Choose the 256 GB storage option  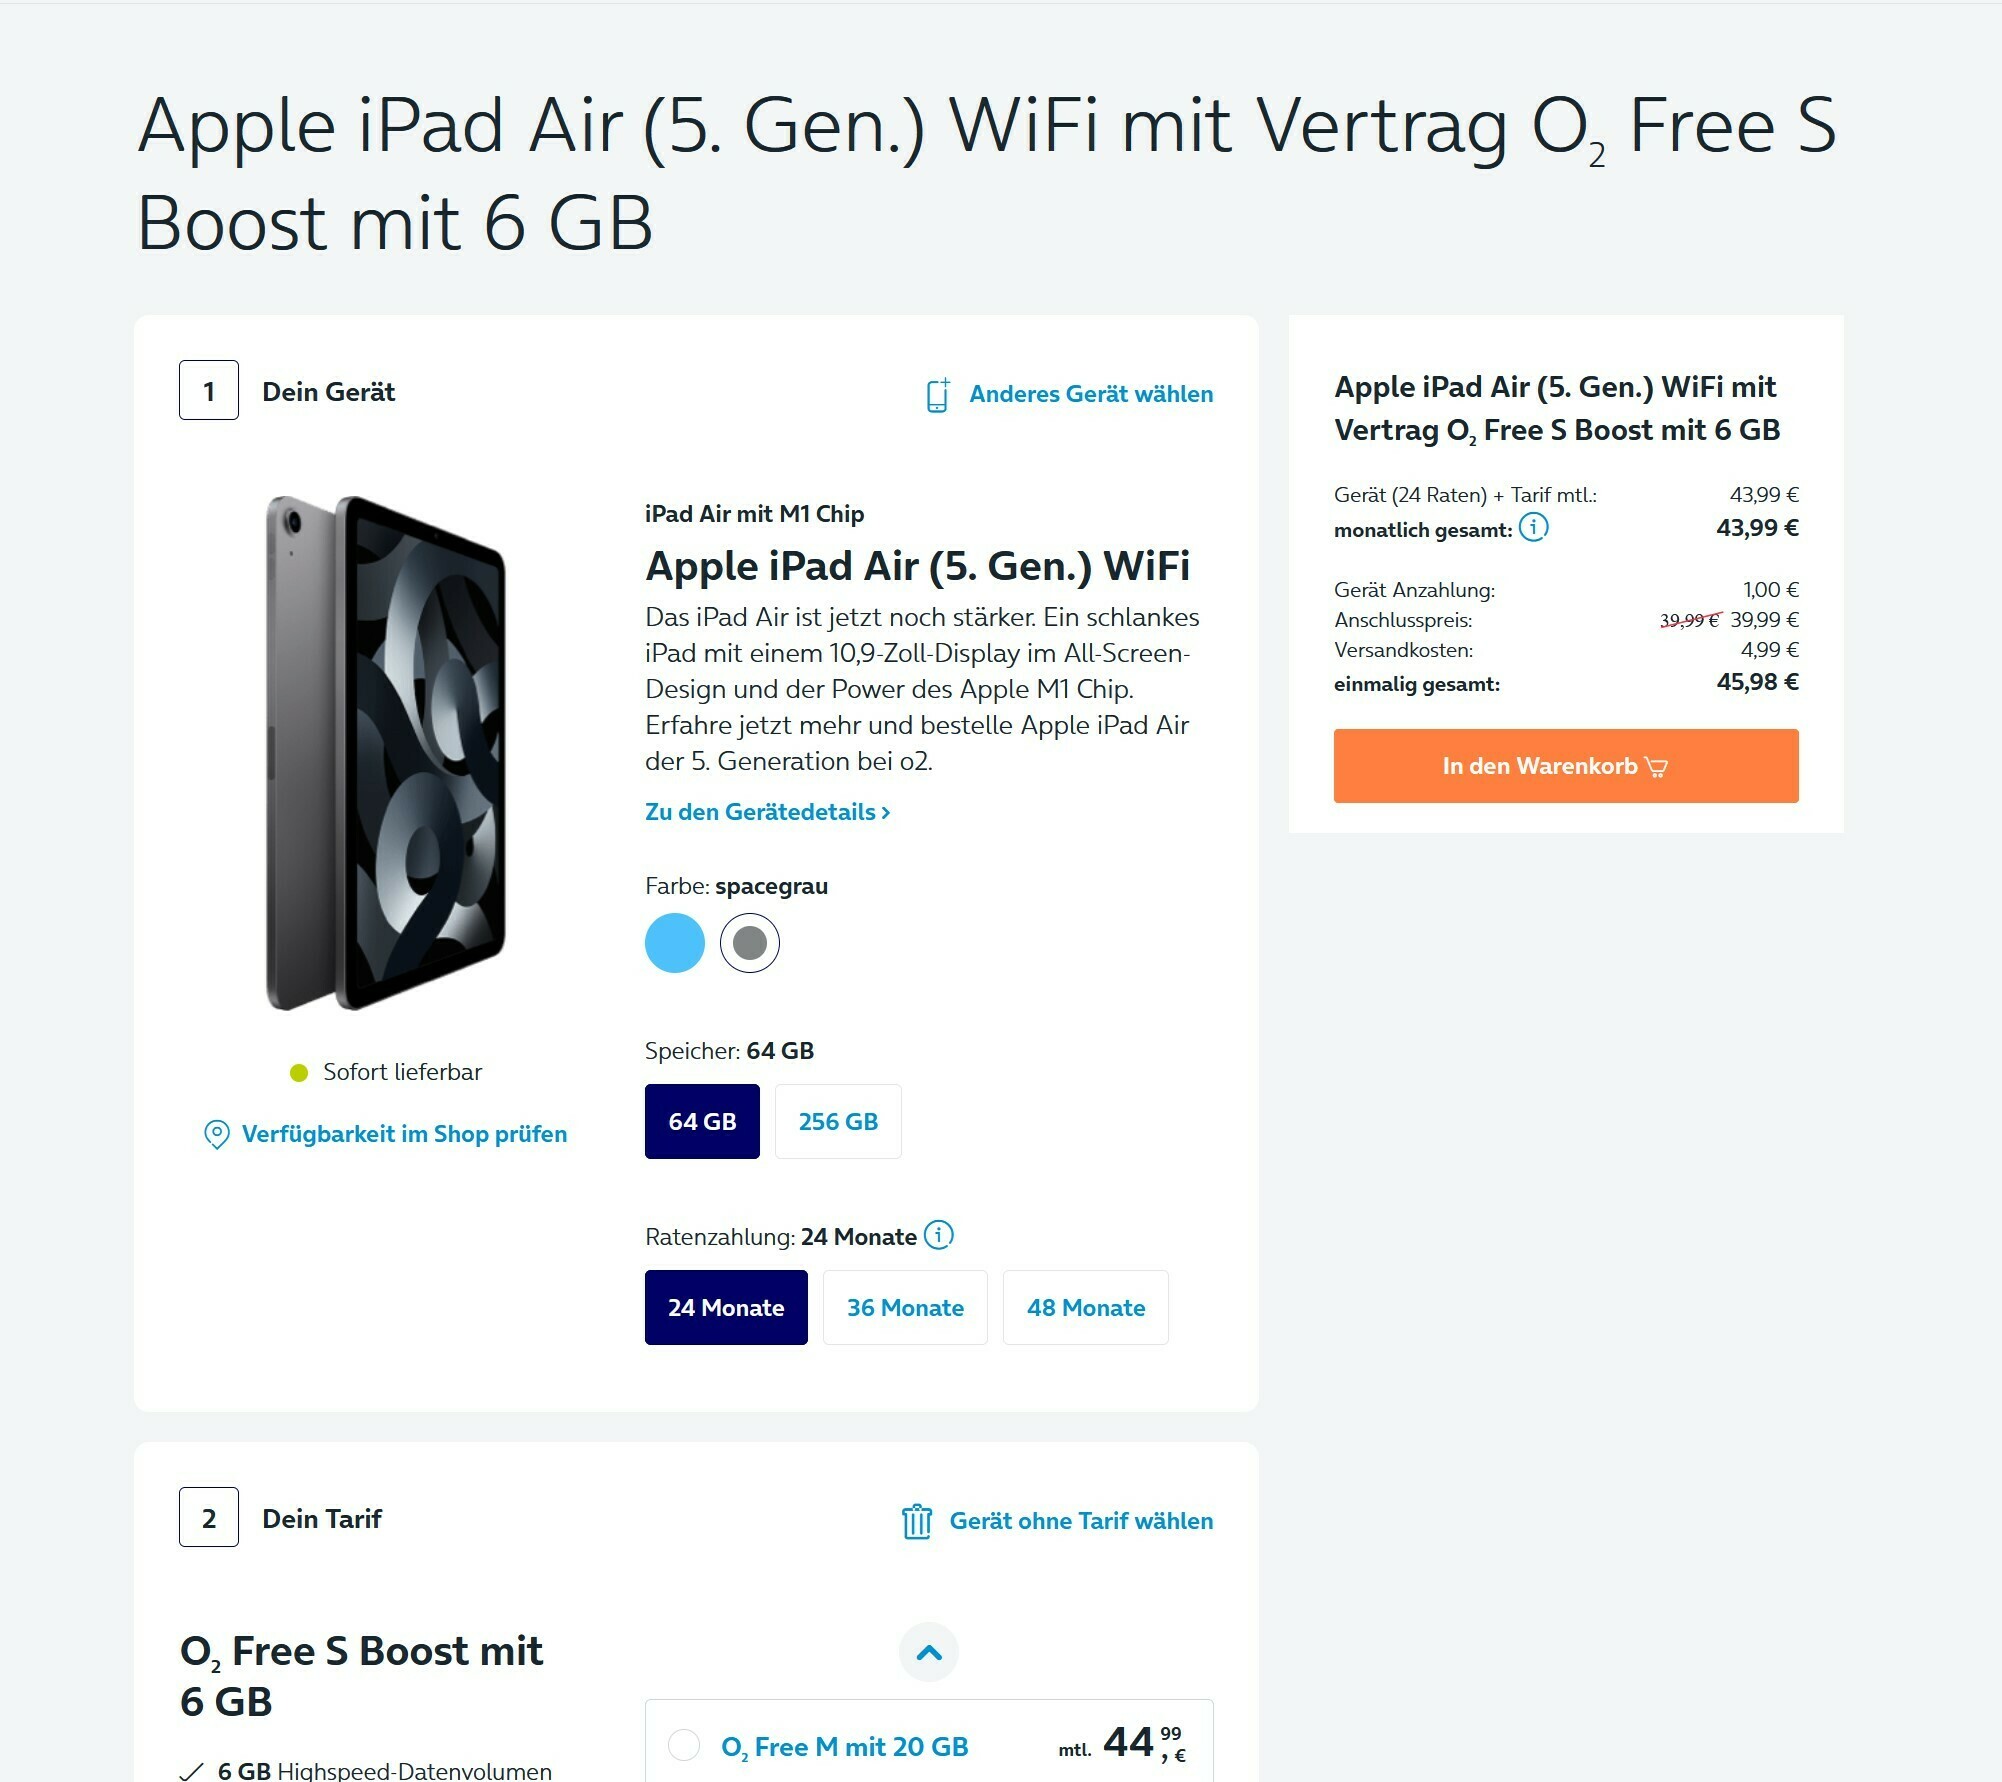[838, 1121]
